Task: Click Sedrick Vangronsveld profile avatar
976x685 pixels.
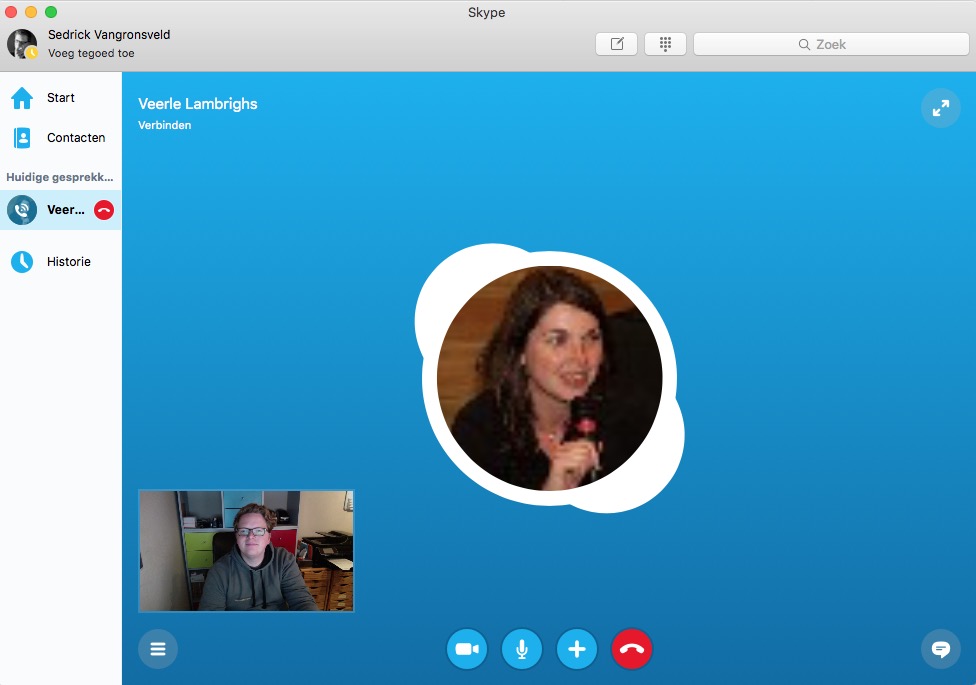Action: (22, 44)
